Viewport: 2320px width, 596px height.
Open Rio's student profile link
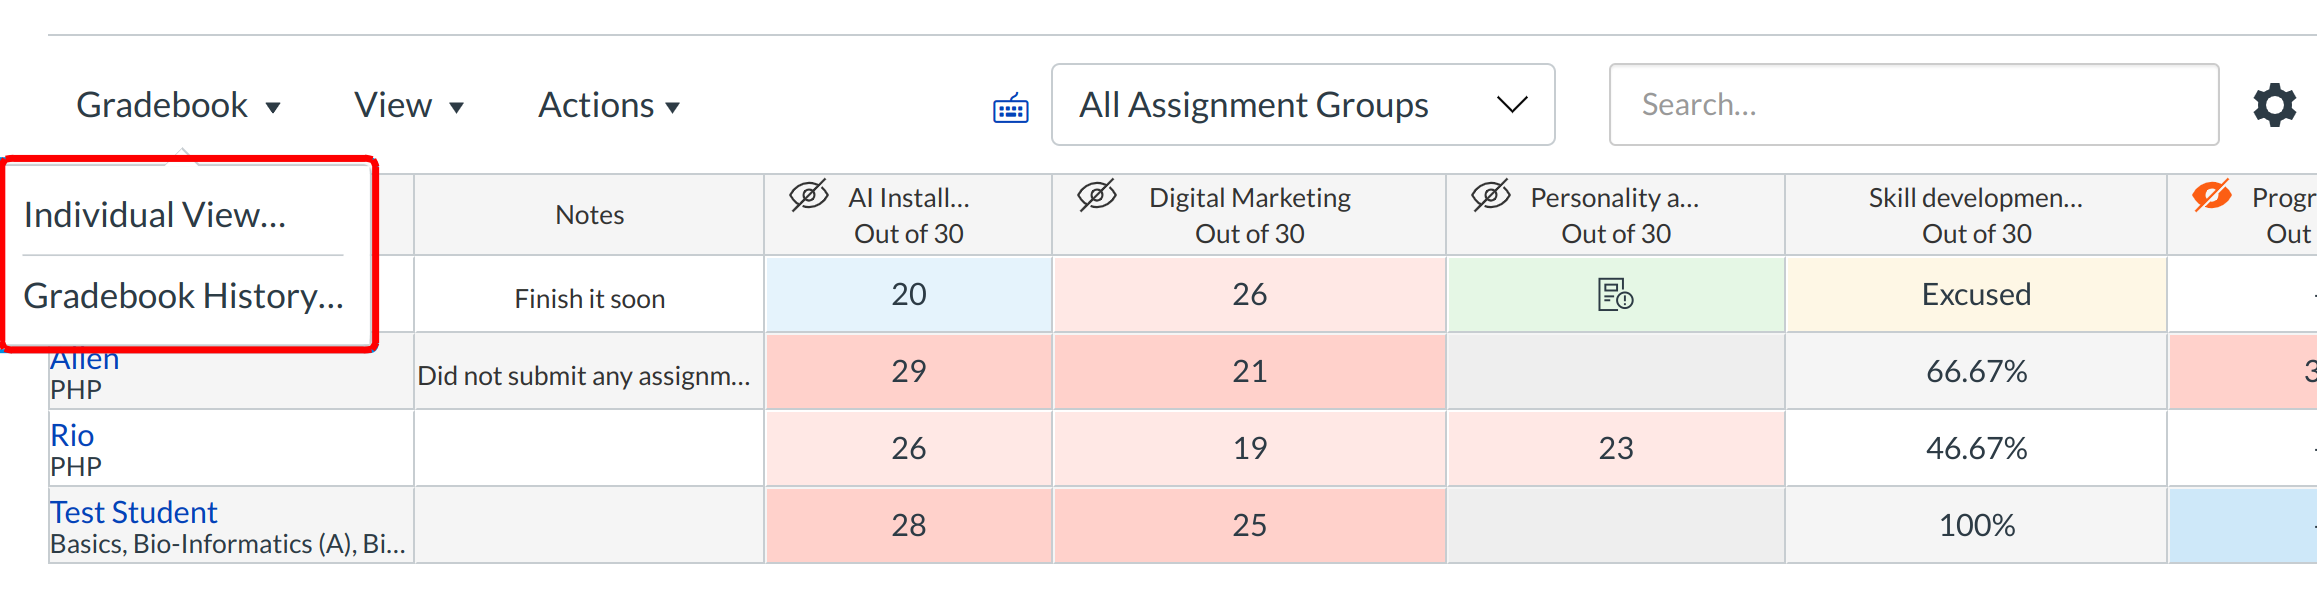[72, 435]
